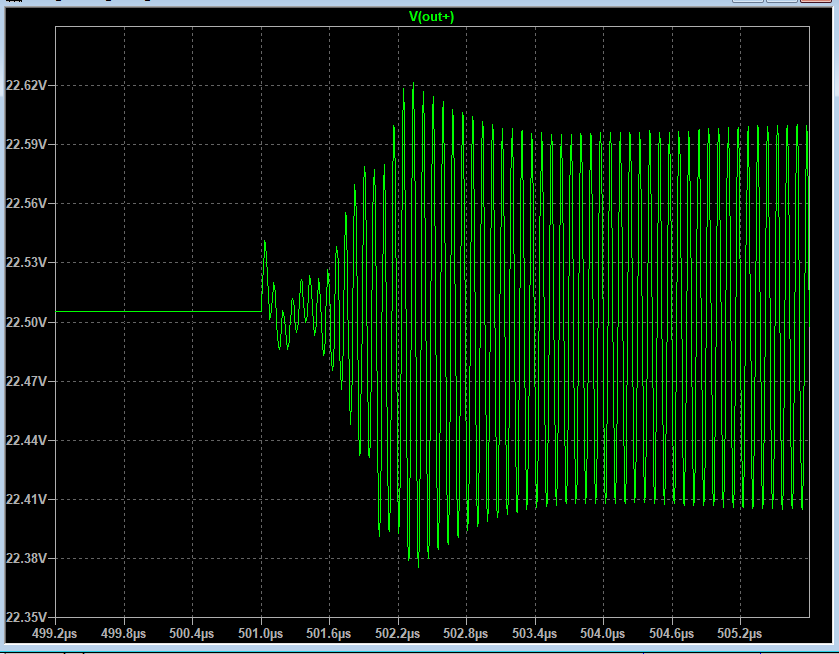Select the 22.41V axis tick label

pyautogui.click(x=26, y=499)
